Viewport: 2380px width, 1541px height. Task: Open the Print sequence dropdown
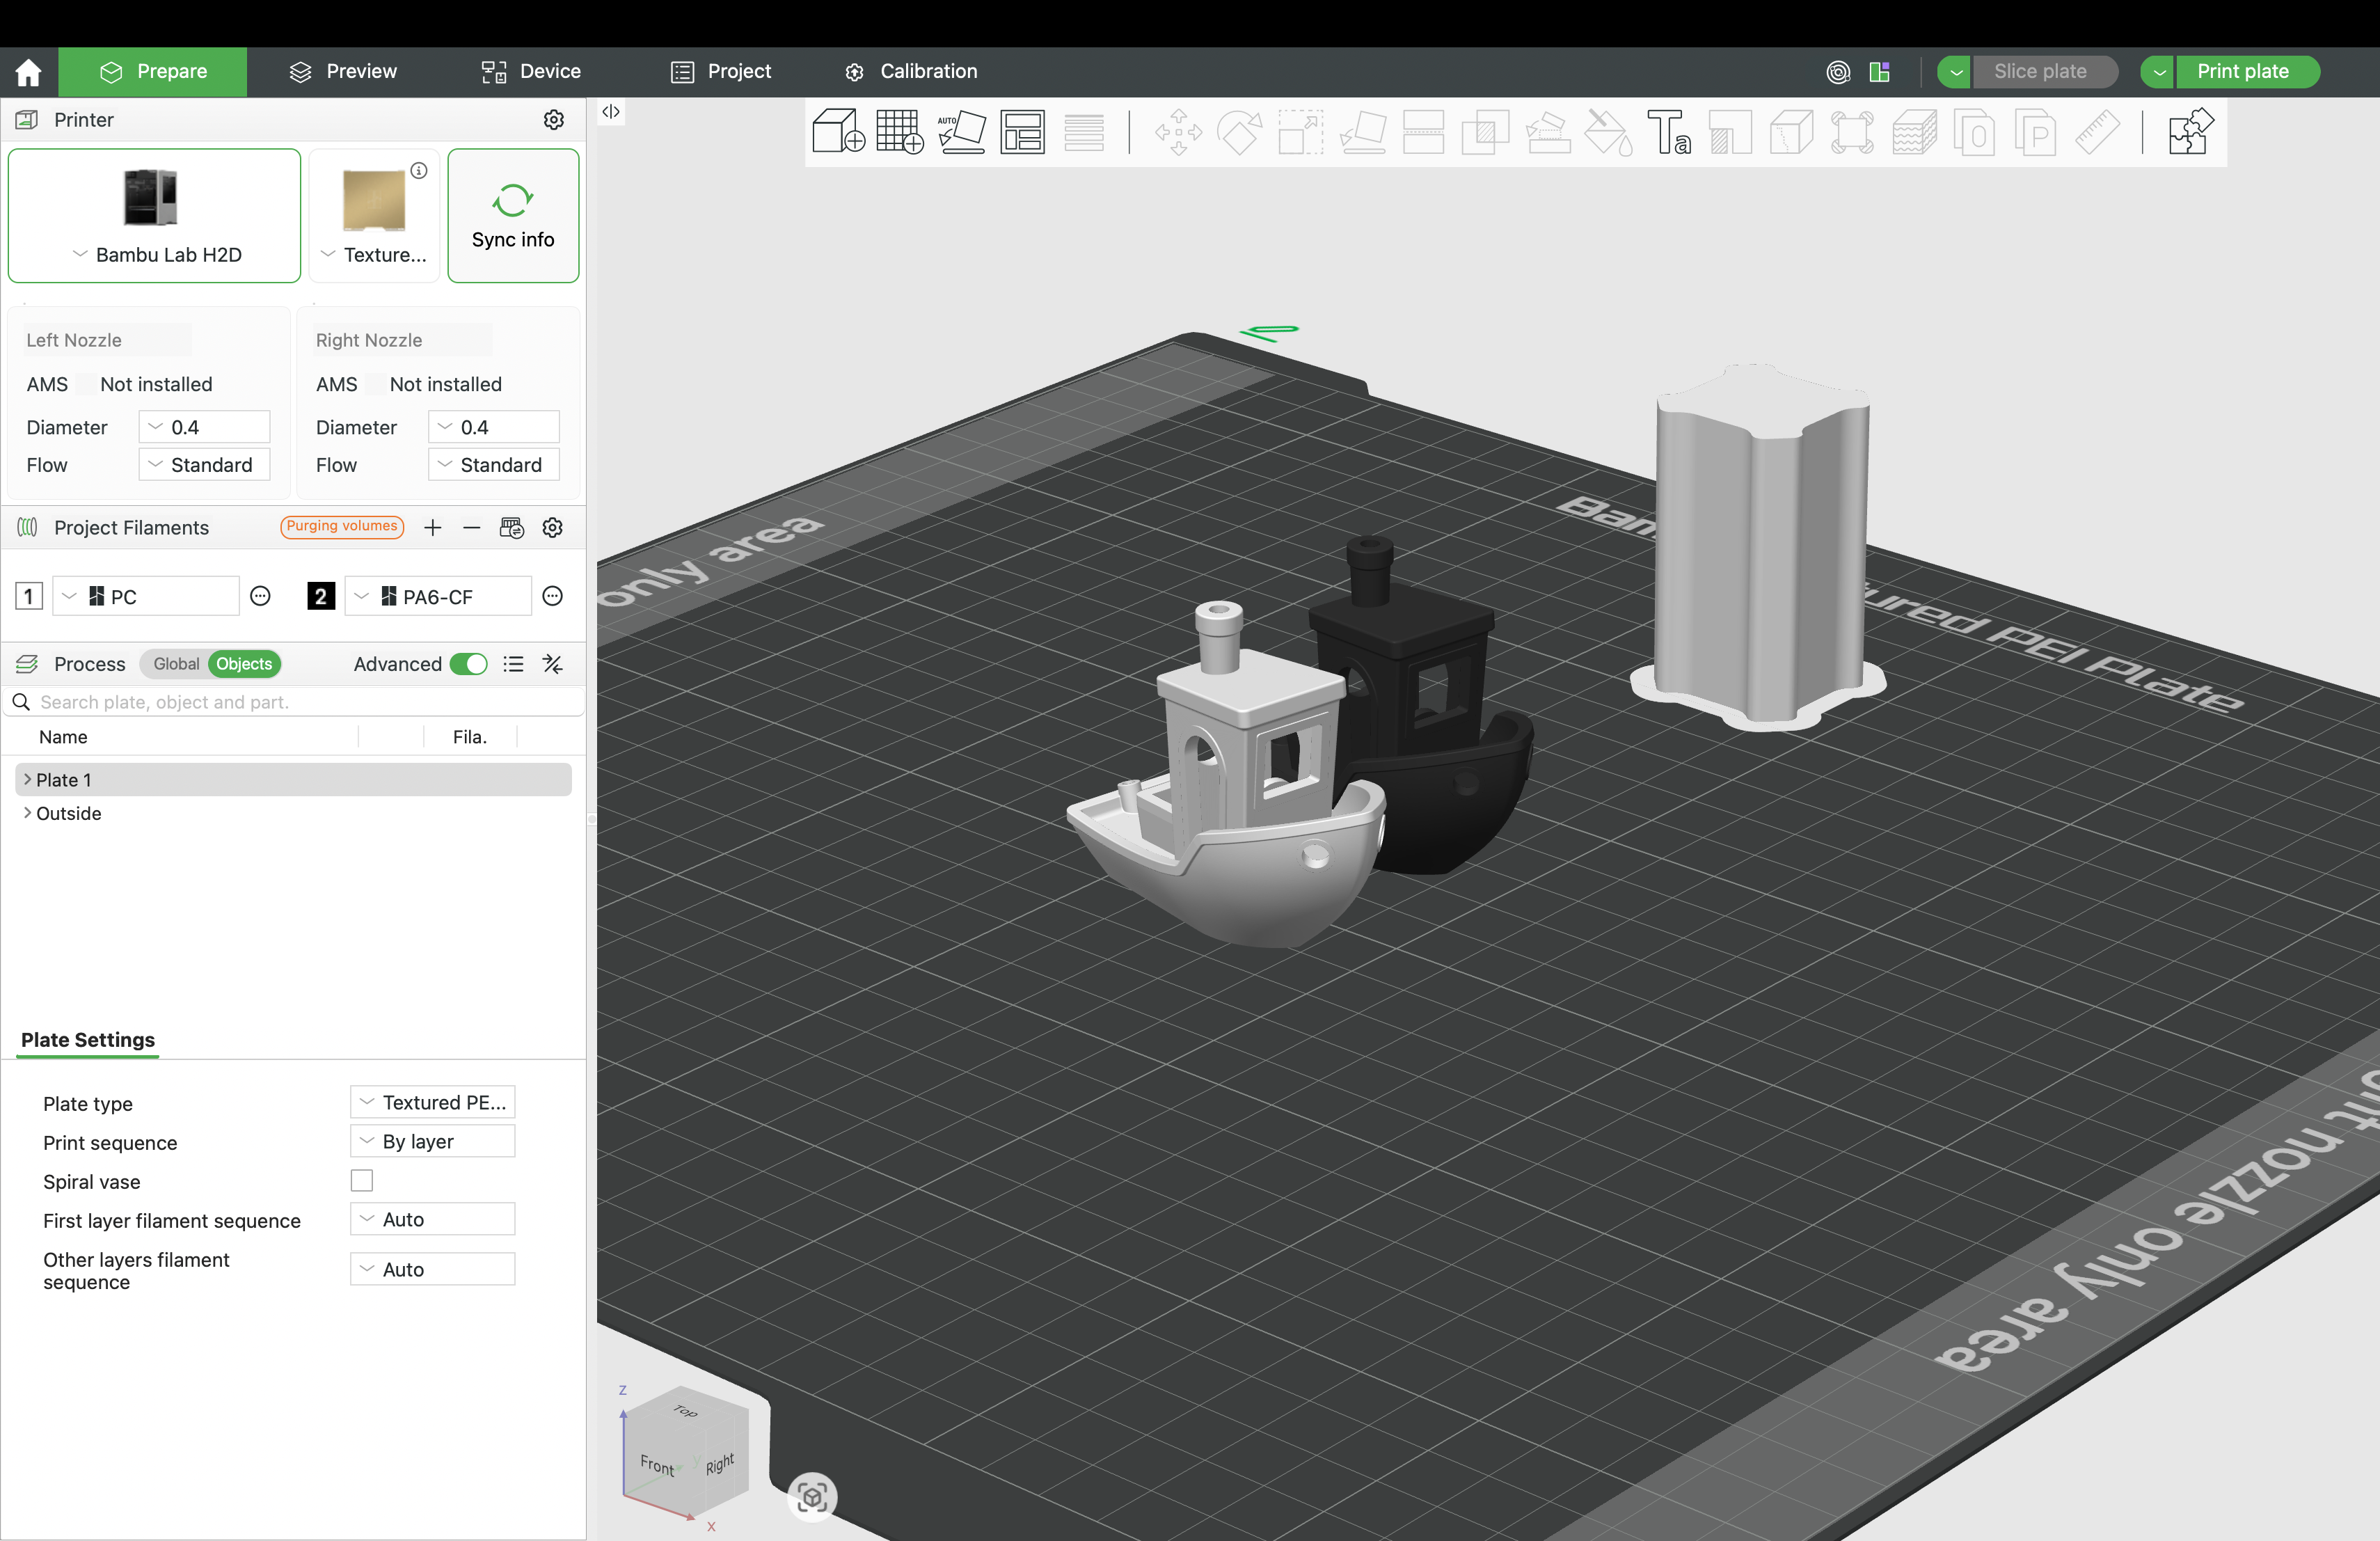click(432, 1141)
